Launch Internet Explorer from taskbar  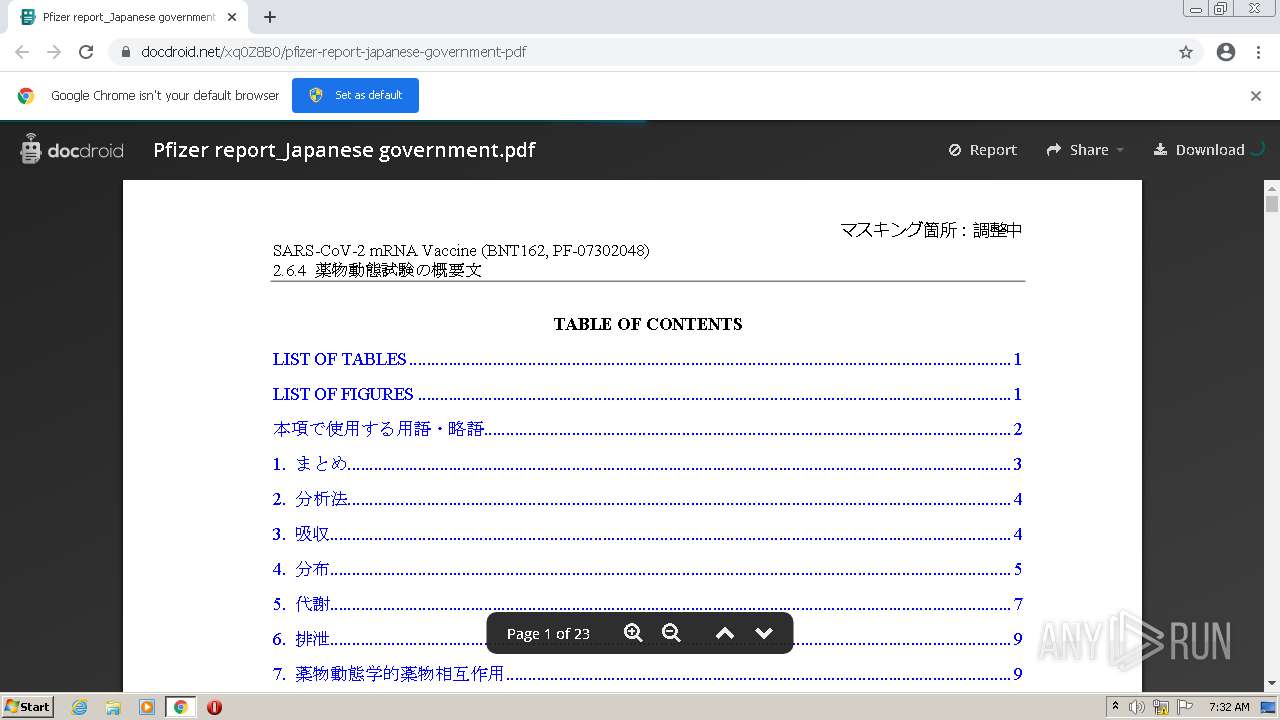80,707
